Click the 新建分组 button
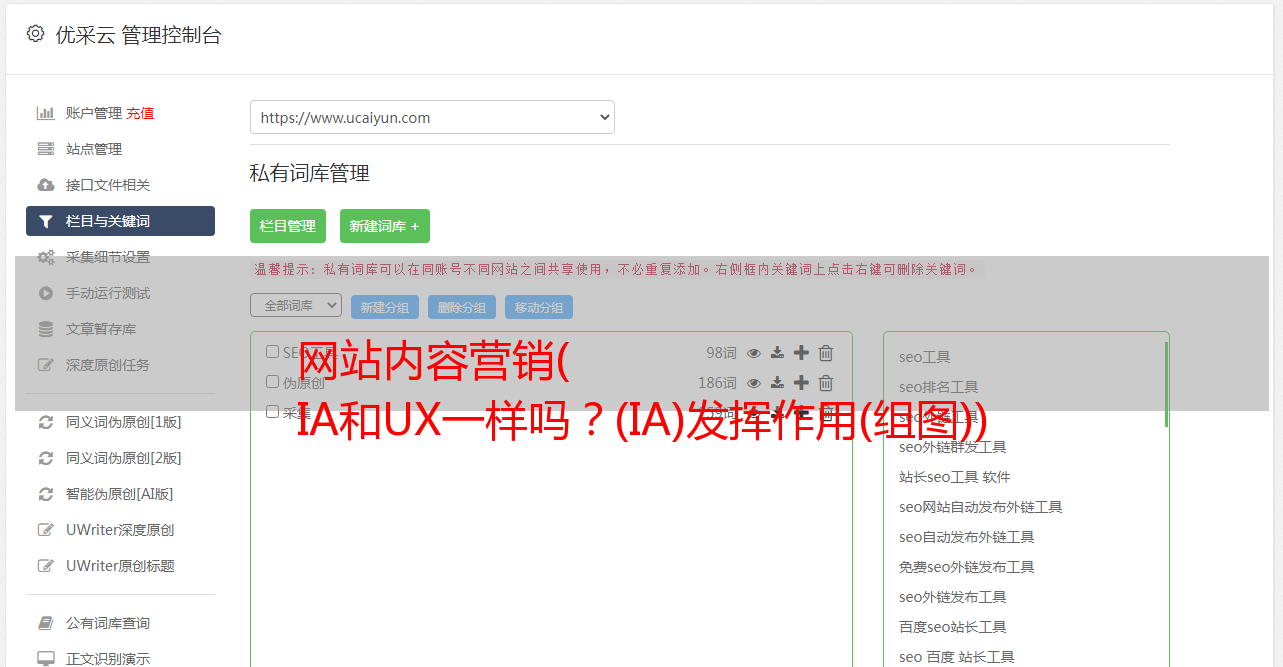 click(385, 307)
